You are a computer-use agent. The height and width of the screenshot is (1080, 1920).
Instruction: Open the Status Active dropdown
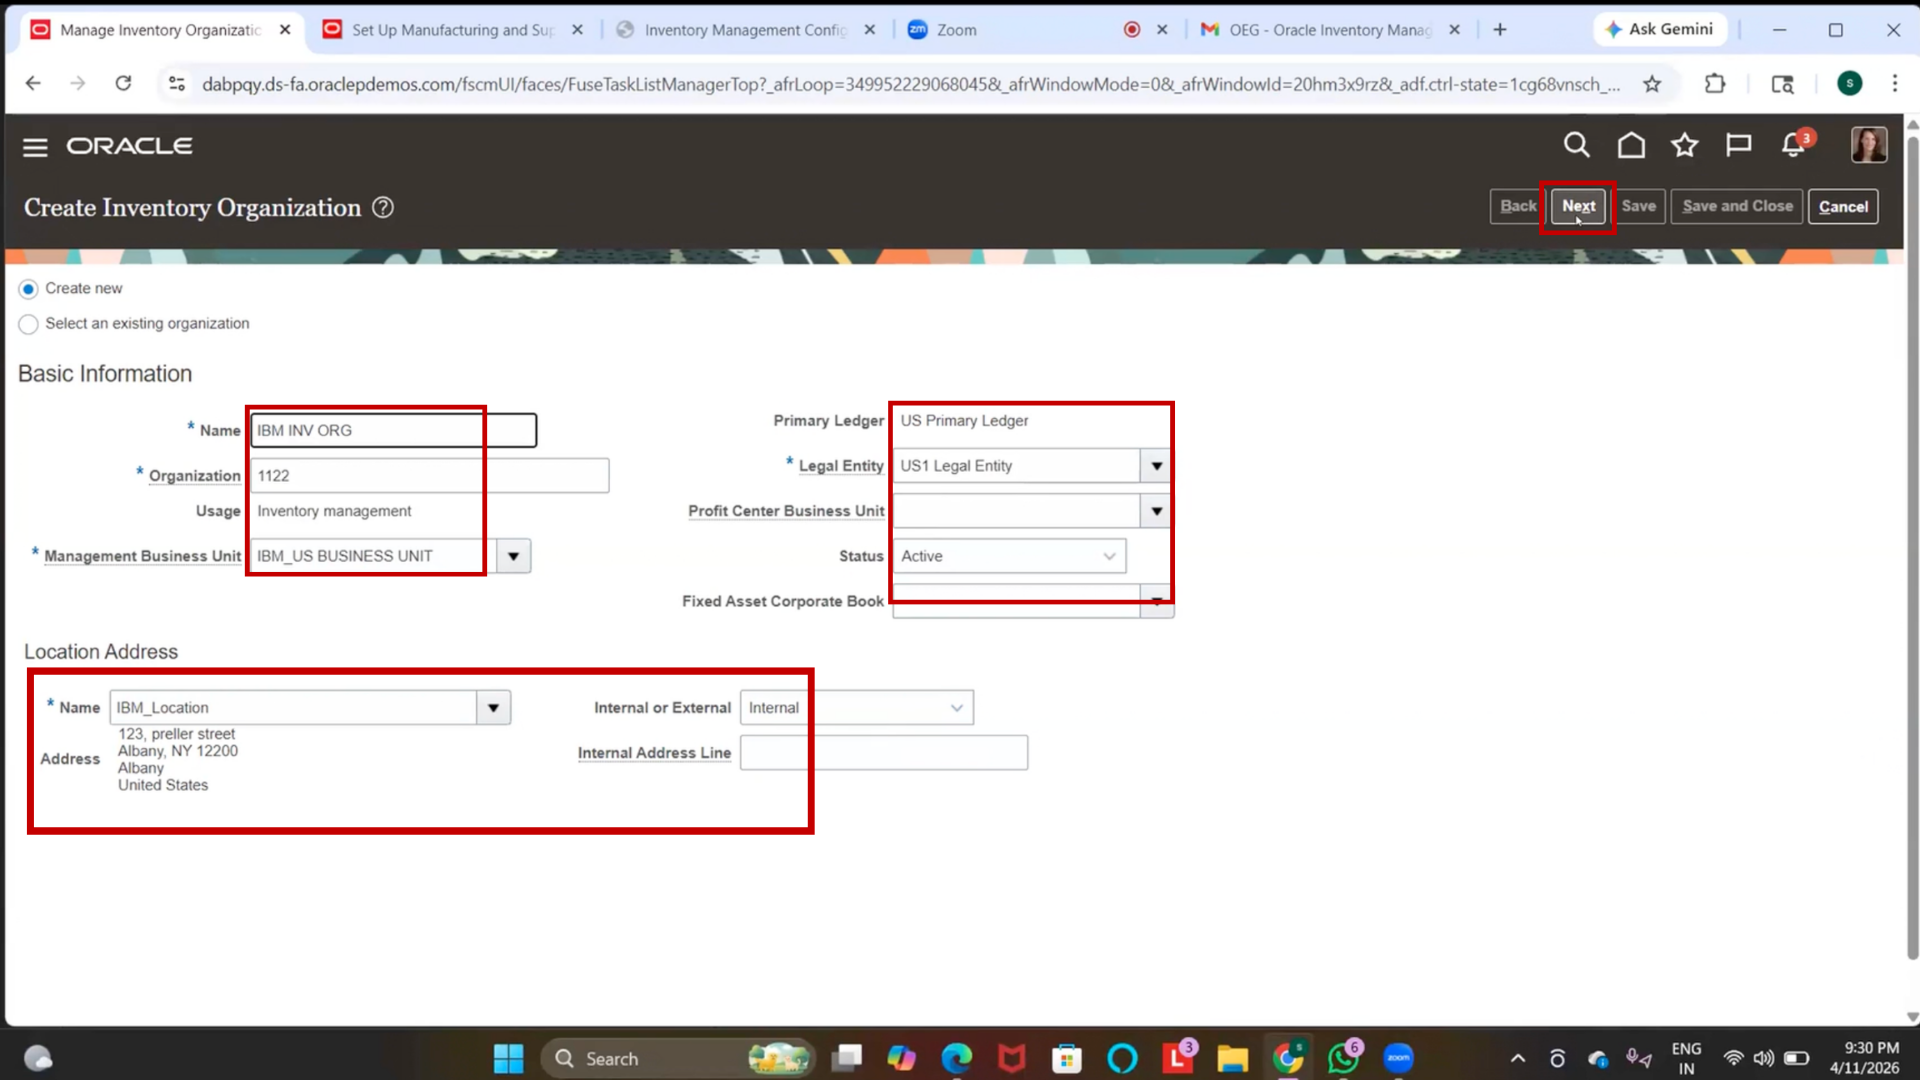click(1009, 556)
